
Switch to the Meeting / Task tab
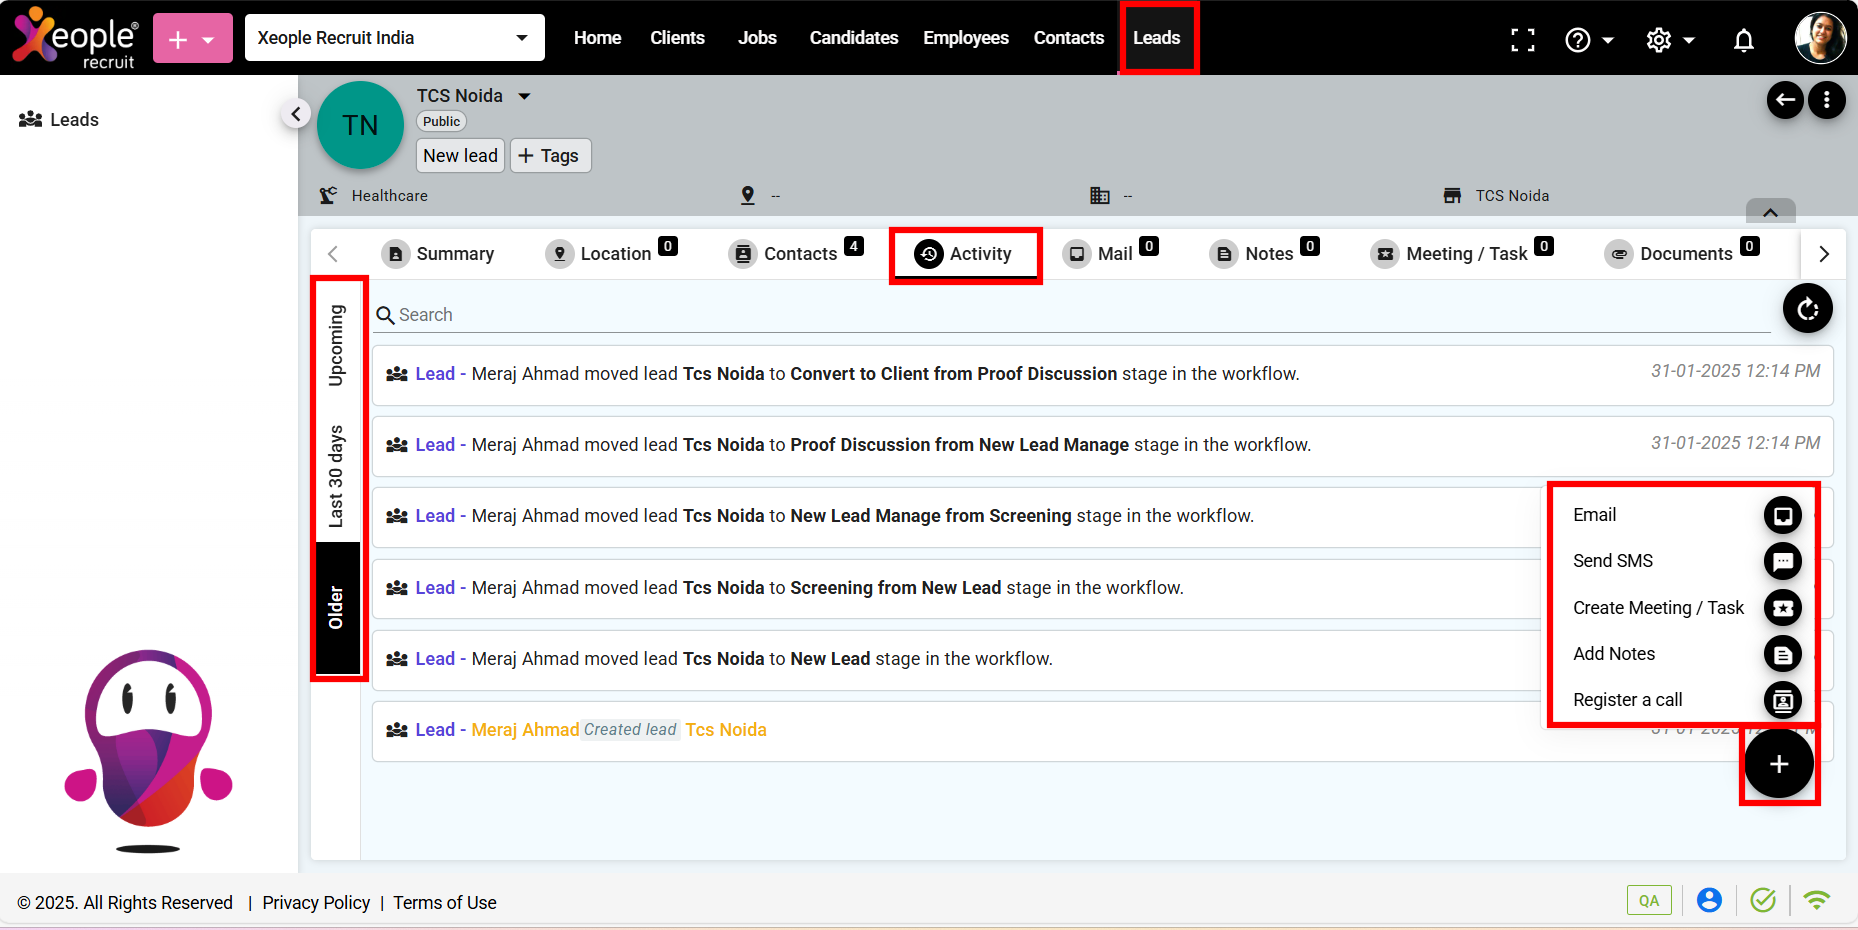[1462, 254]
